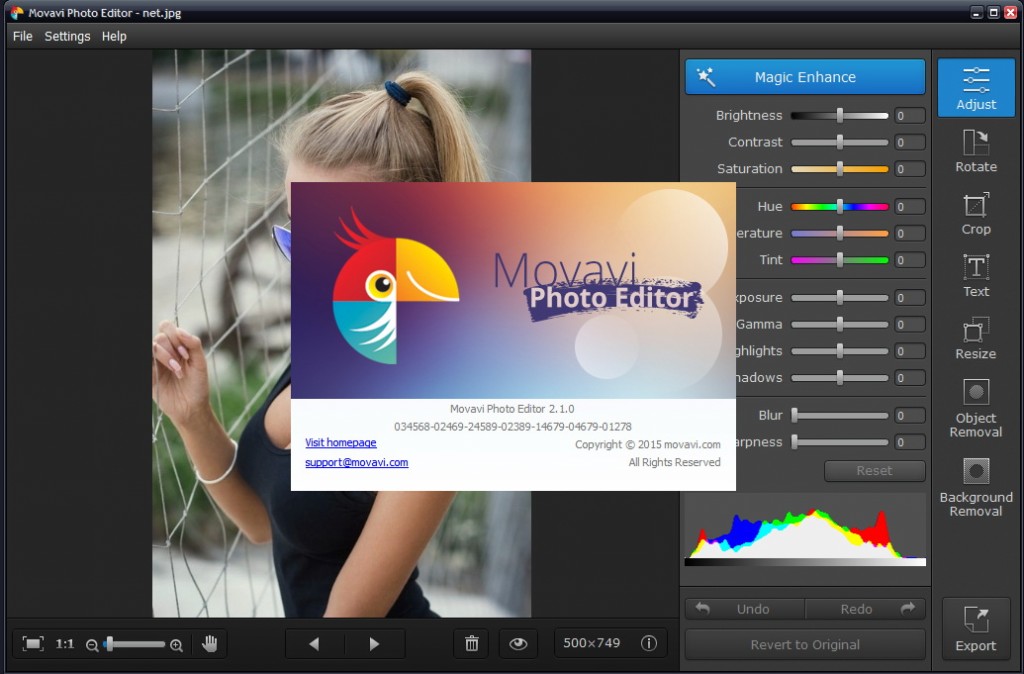This screenshot has width=1024, height=674.
Task: Click the Saturation value field
Action: (909, 168)
